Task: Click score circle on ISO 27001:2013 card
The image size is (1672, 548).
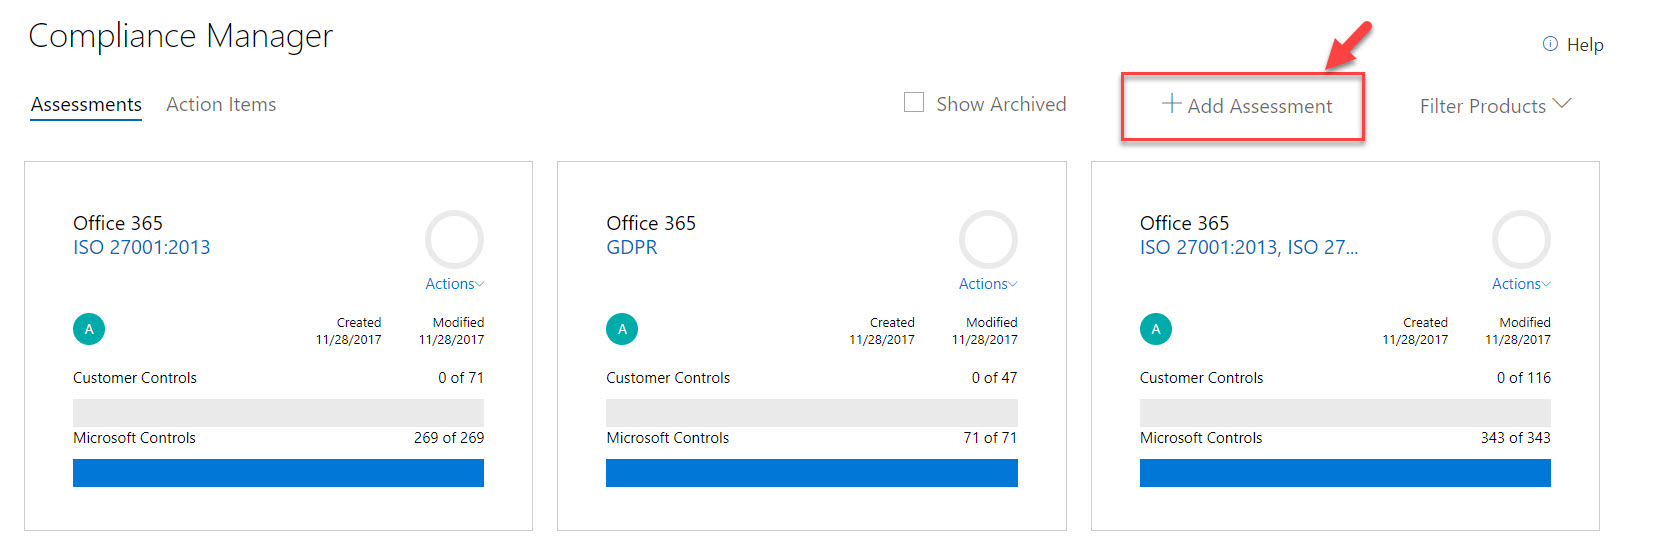Action: click(454, 239)
